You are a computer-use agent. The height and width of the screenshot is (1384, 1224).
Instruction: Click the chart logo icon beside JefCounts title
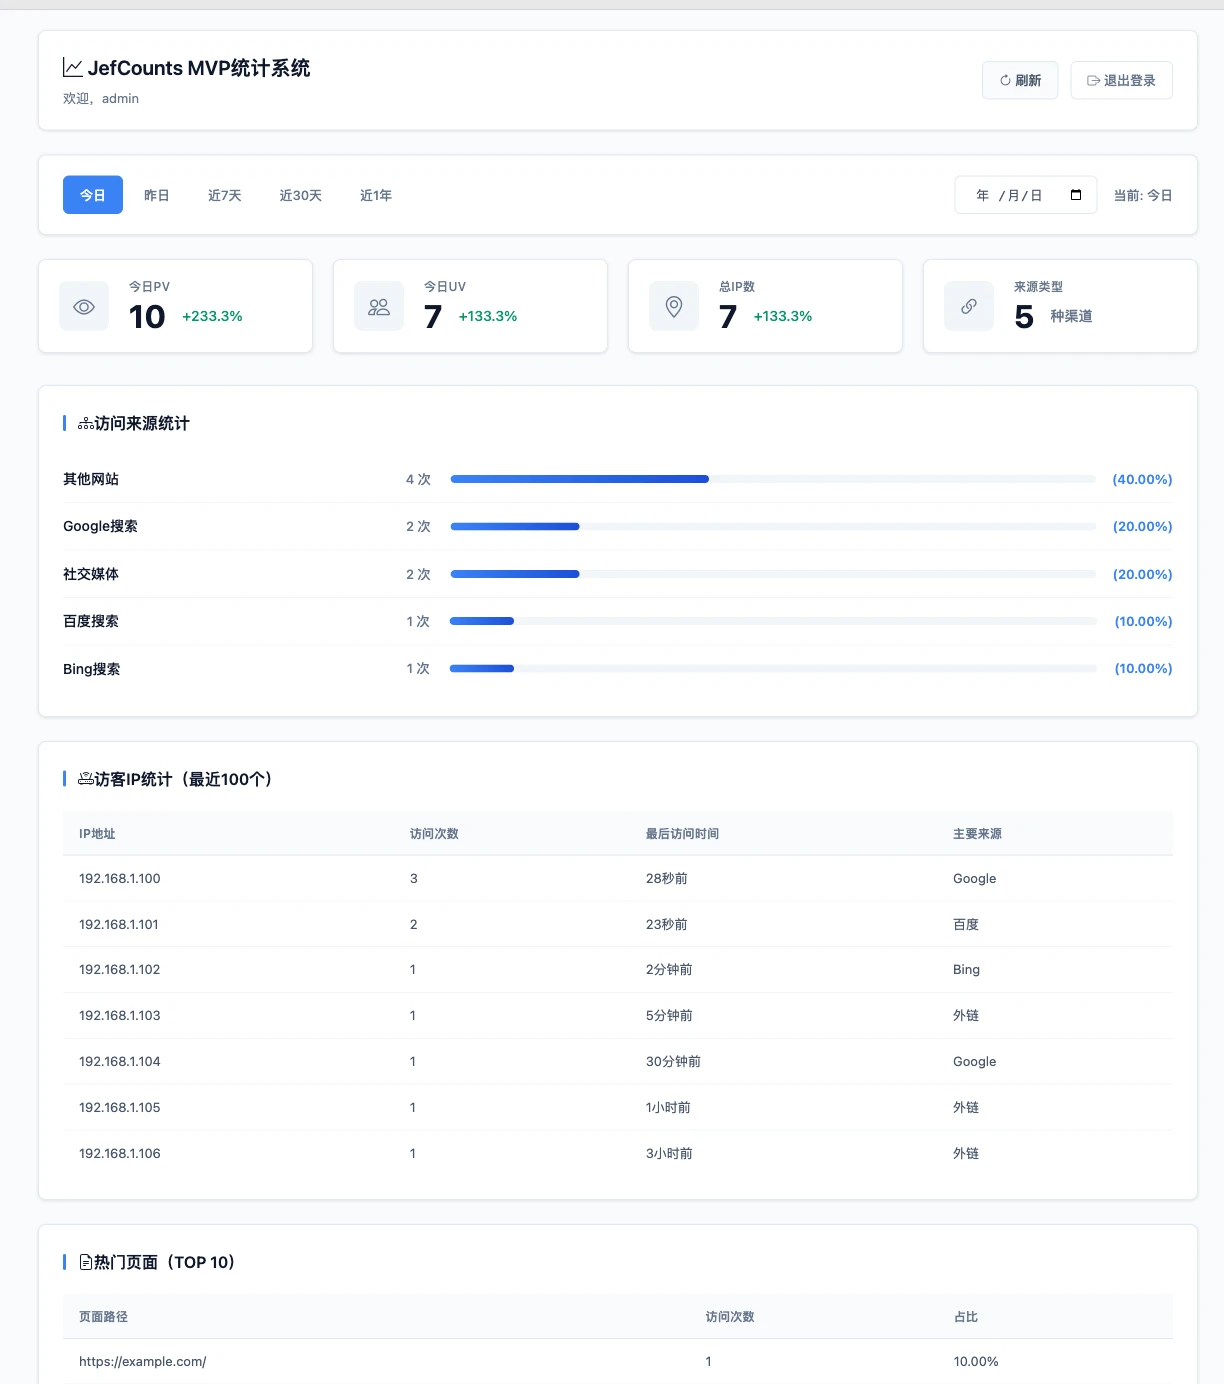pyautogui.click(x=73, y=68)
